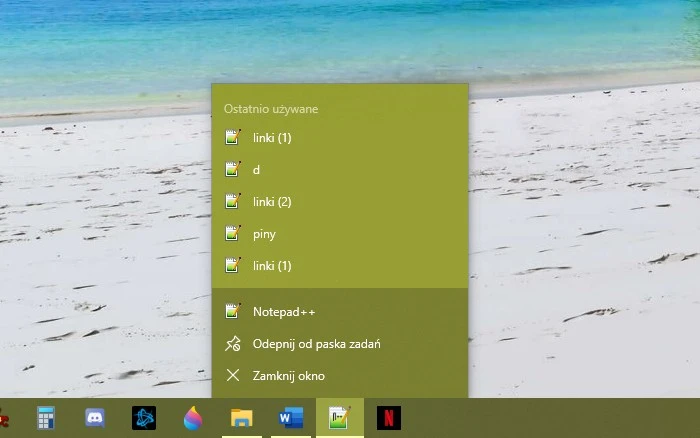The width and height of the screenshot is (700, 438).
Task: Launch Netflix from the taskbar
Action: pyautogui.click(x=389, y=418)
